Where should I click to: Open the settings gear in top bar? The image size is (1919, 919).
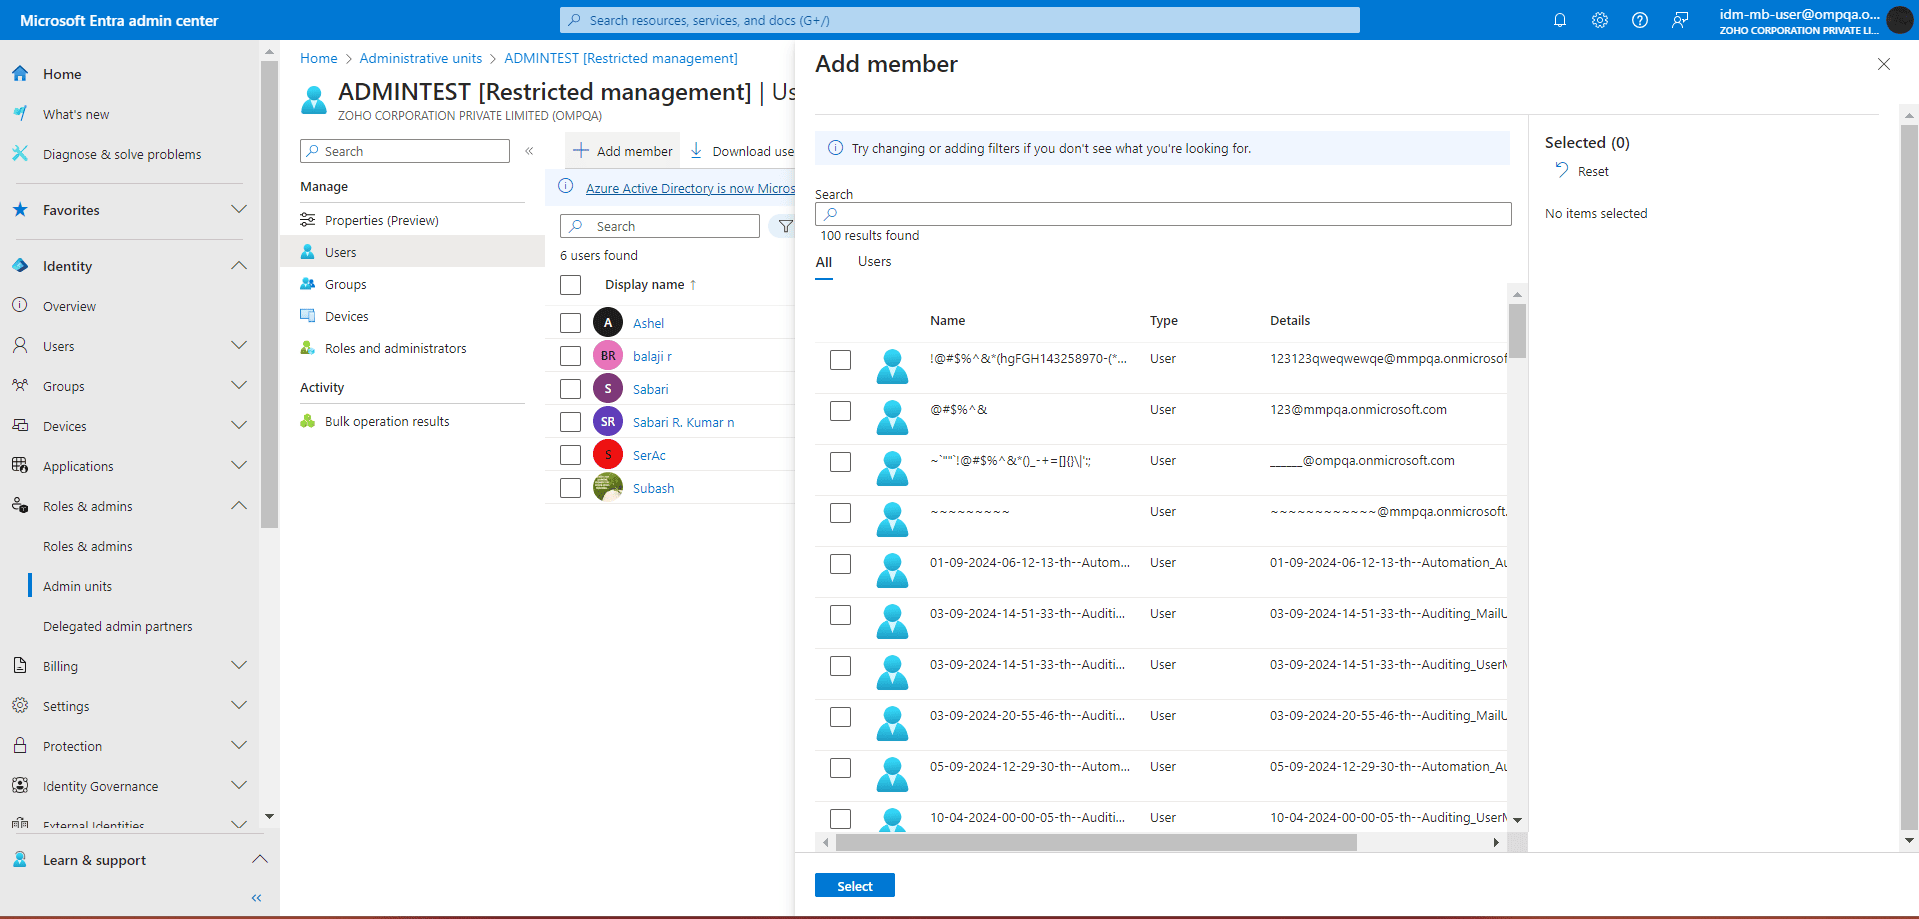tap(1599, 20)
